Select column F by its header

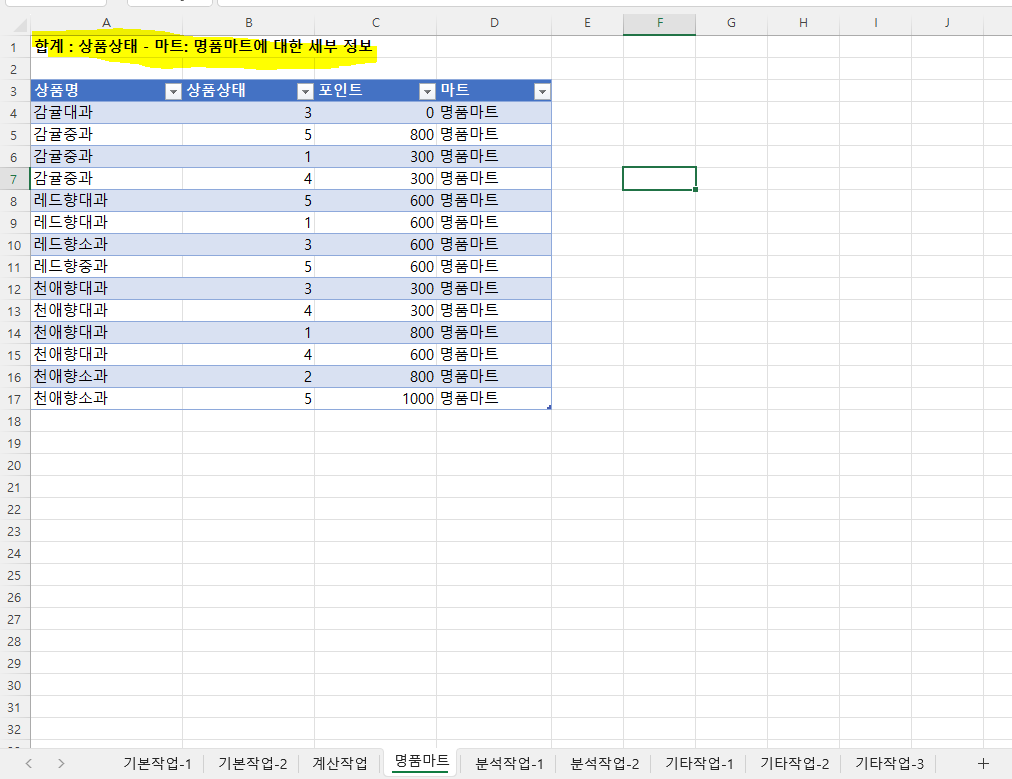coord(659,23)
